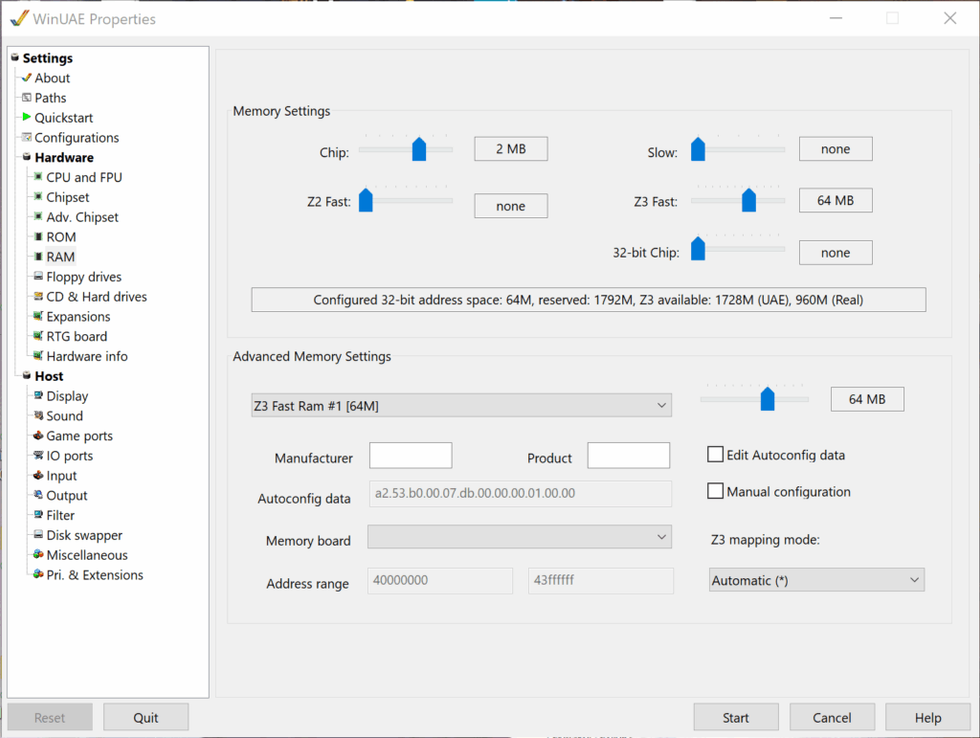The image size is (980, 738).
Task: Open the Quickstart page
Action: point(64,117)
